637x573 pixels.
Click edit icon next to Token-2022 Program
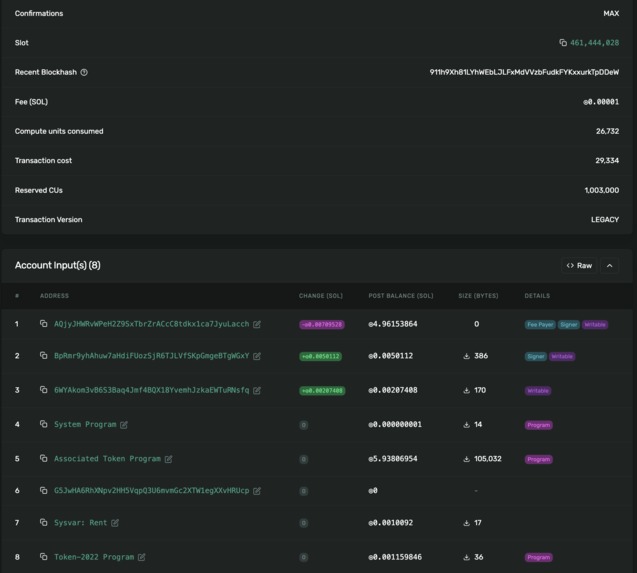pyautogui.click(x=141, y=557)
